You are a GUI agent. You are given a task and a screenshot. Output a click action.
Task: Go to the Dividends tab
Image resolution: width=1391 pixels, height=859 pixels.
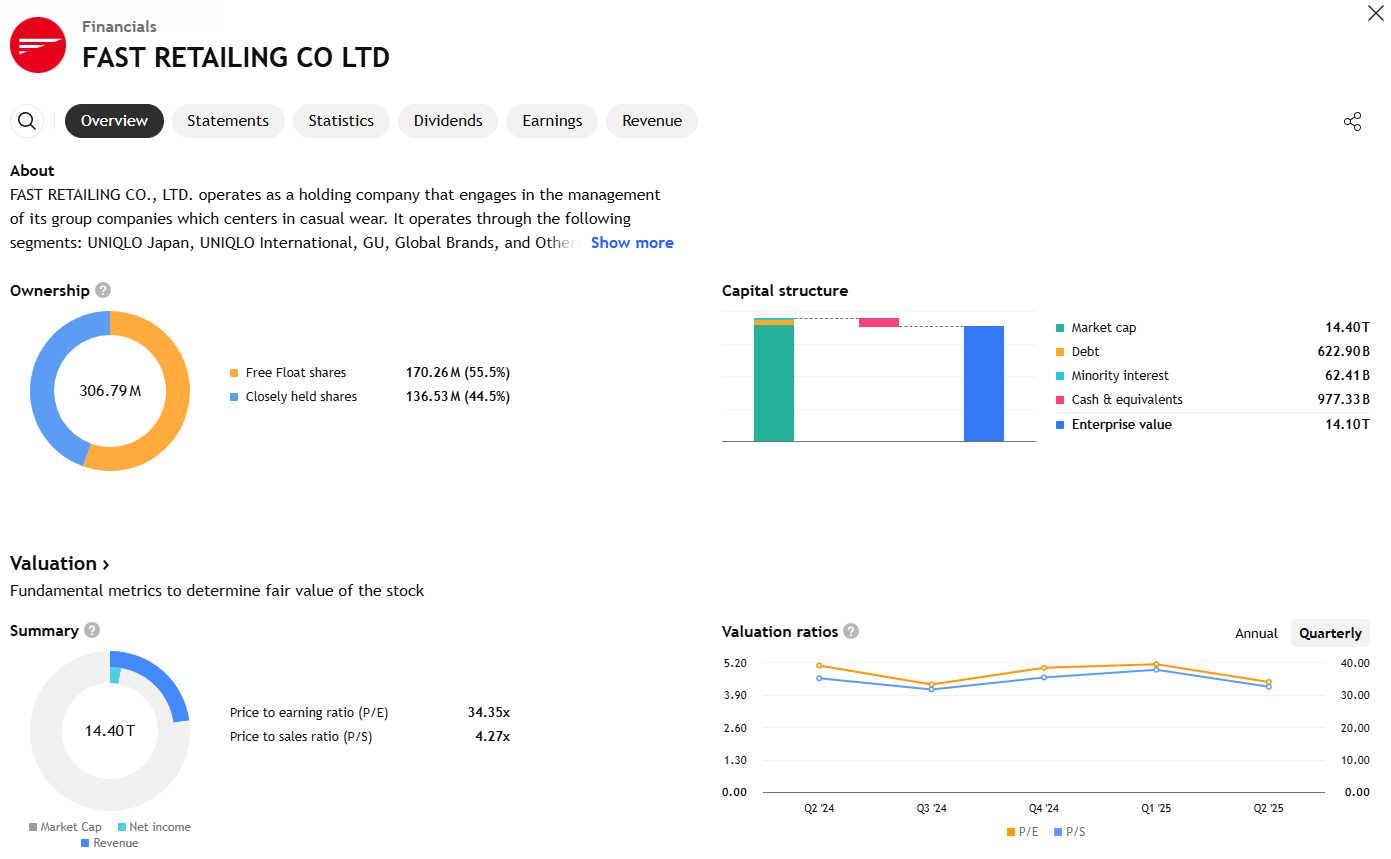[x=448, y=121]
